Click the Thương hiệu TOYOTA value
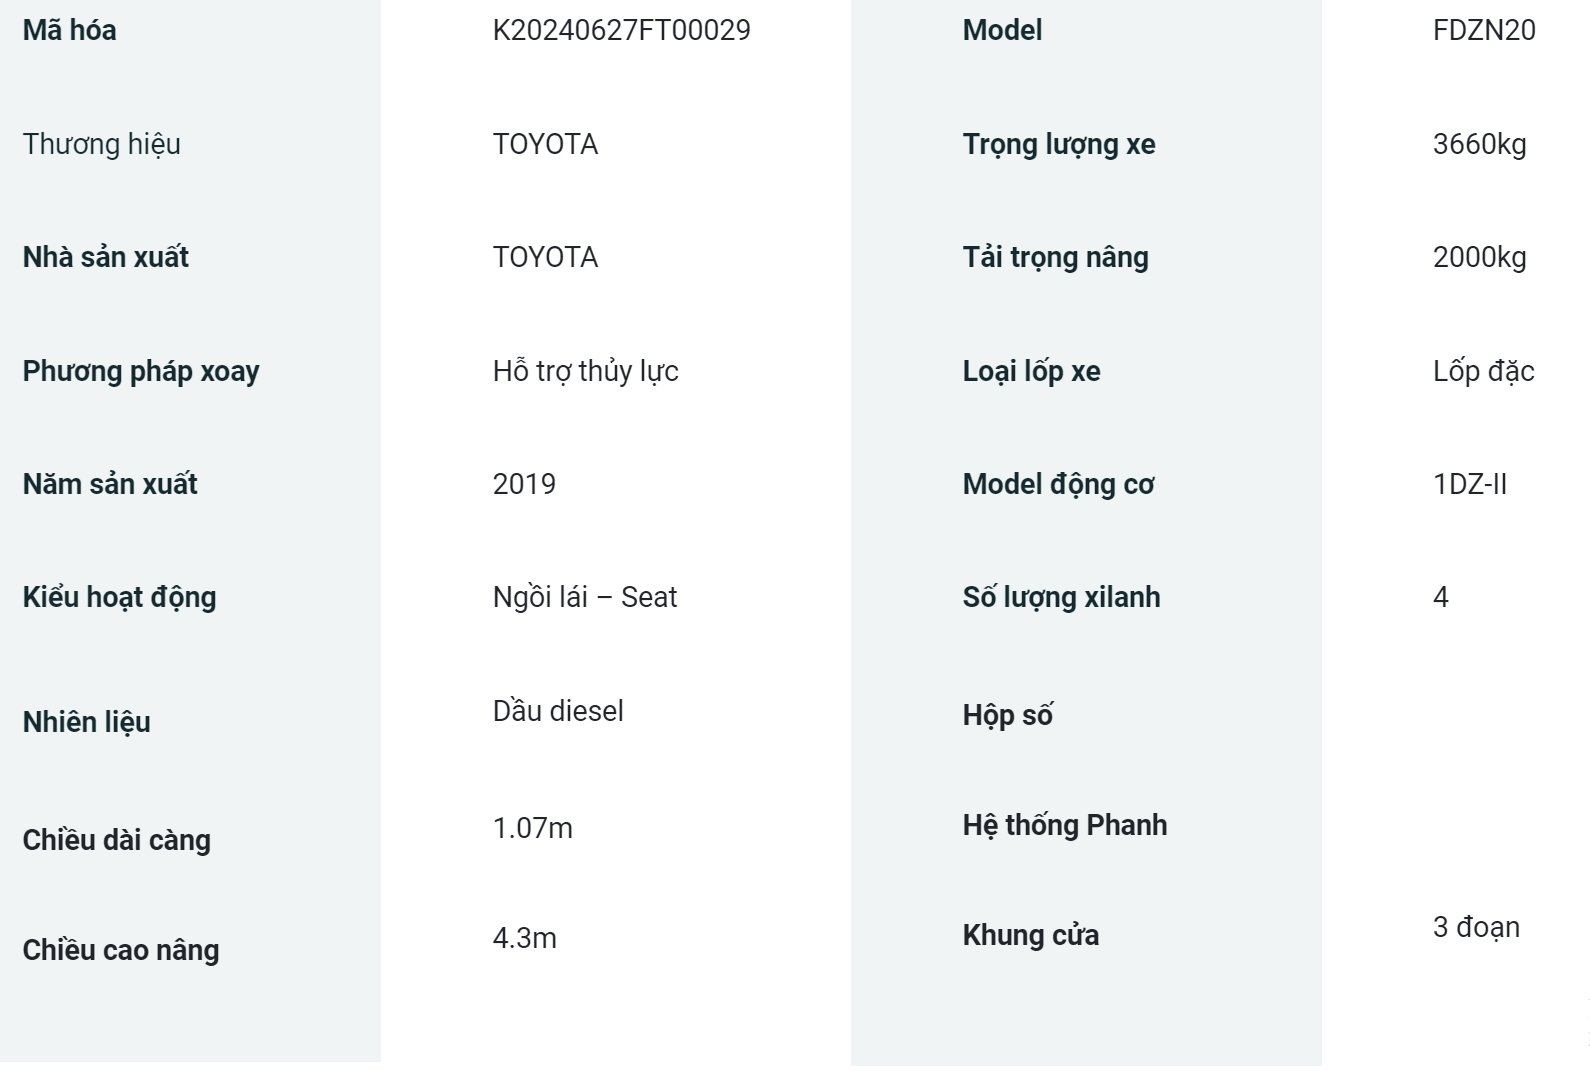1590x1071 pixels. click(545, 144)
